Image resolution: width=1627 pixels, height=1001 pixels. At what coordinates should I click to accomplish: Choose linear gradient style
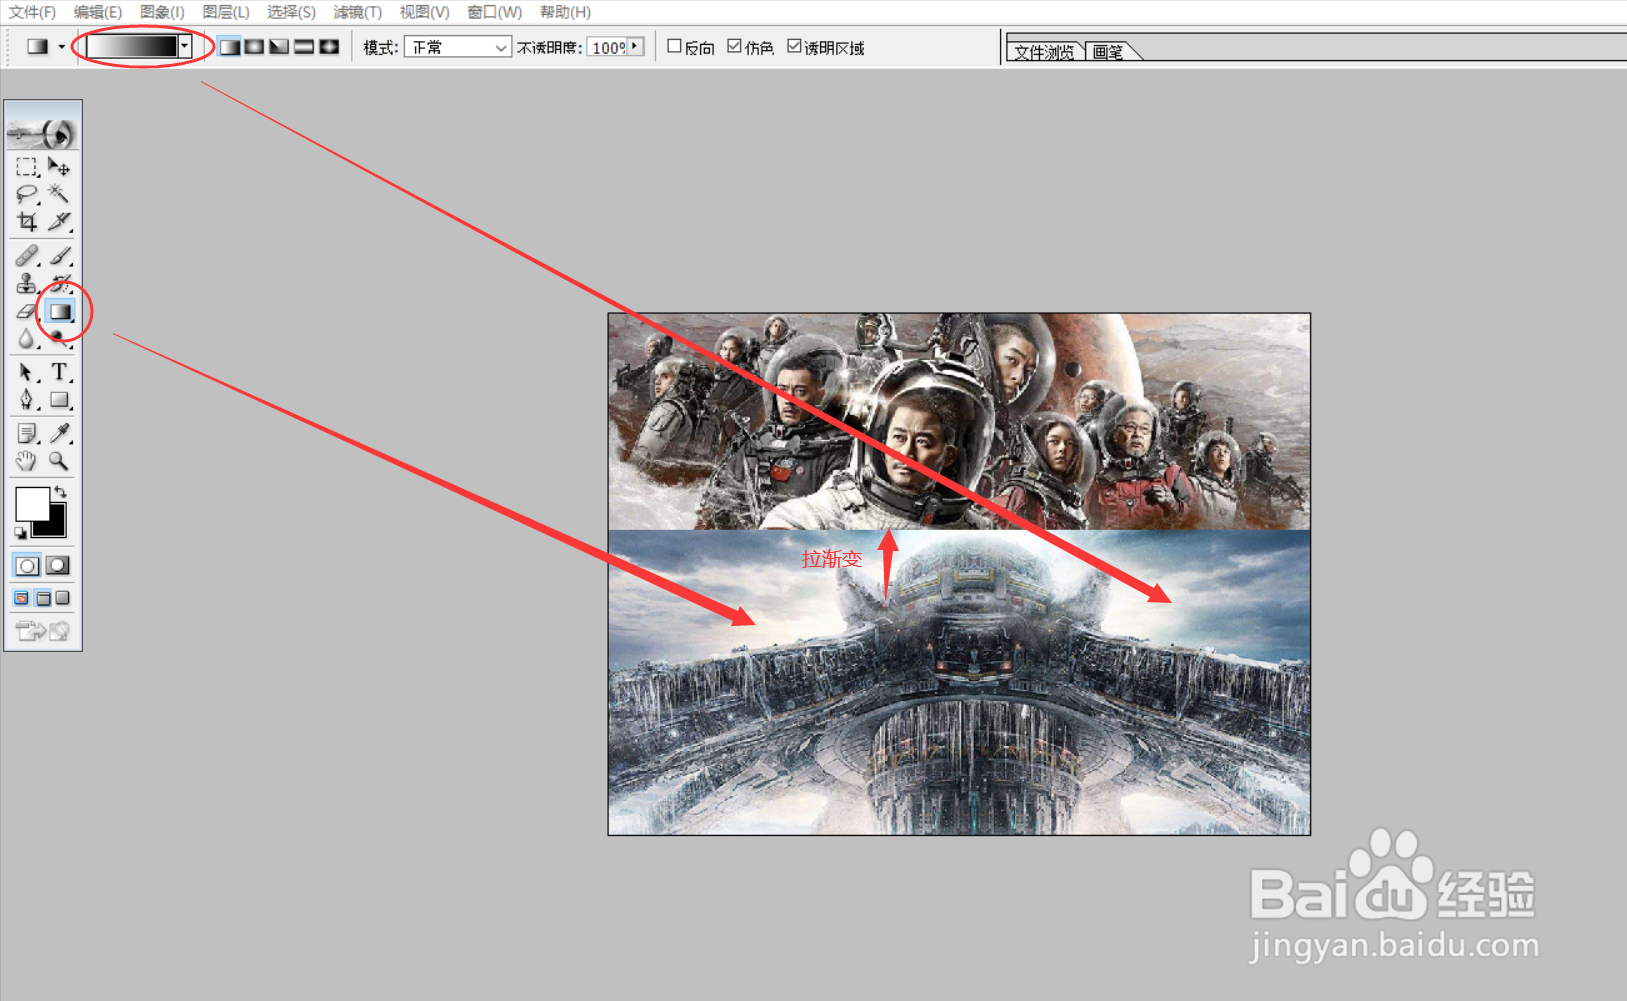pos(230,47)
